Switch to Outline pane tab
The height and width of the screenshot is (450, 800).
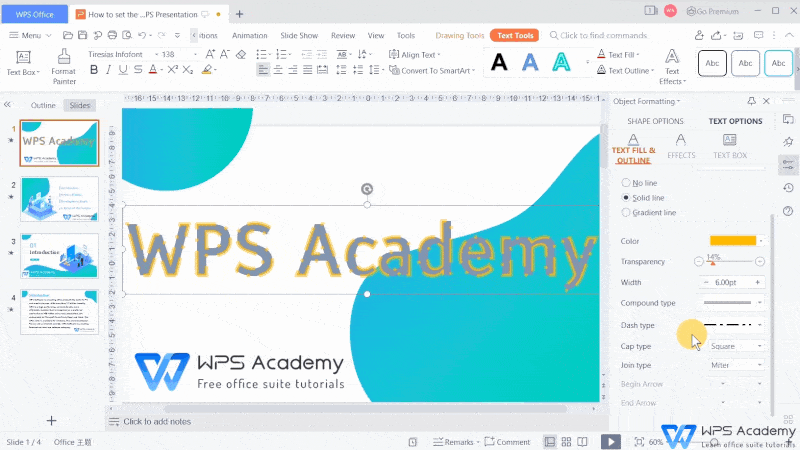coord(43,105)
